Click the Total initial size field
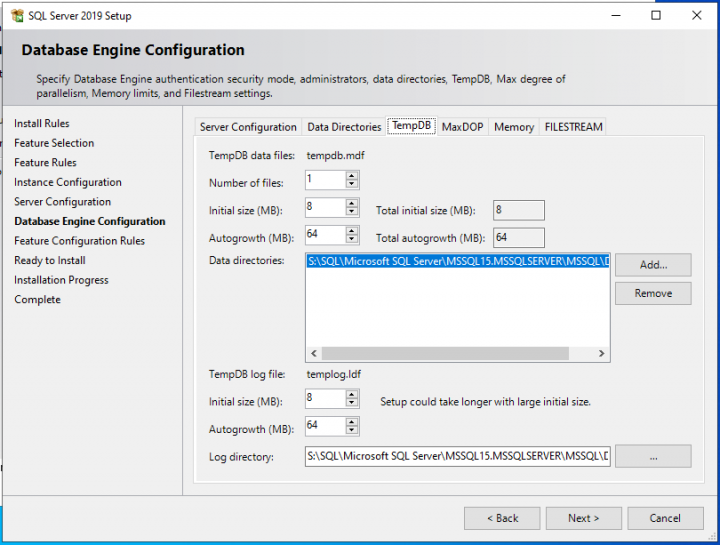Screen dimensions: 720x545 [519, 210]
